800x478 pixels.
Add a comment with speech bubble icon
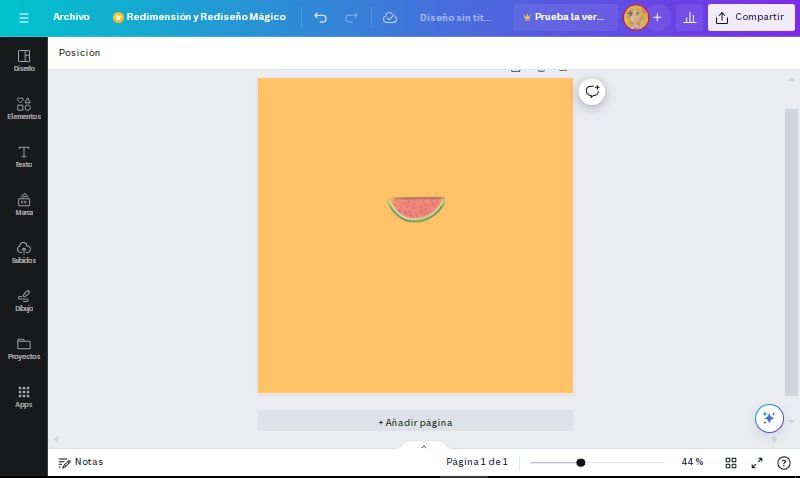coord(592,92)
